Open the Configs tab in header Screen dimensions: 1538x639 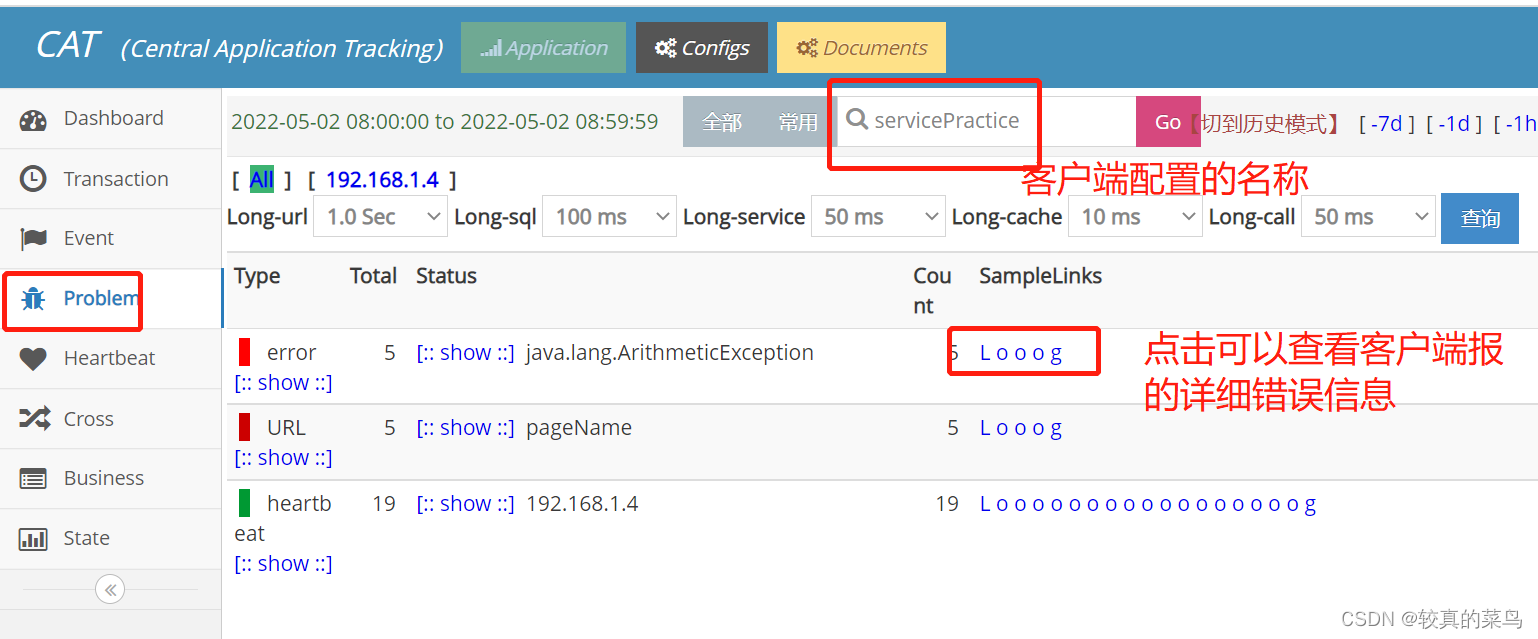[x=702, y=47]
